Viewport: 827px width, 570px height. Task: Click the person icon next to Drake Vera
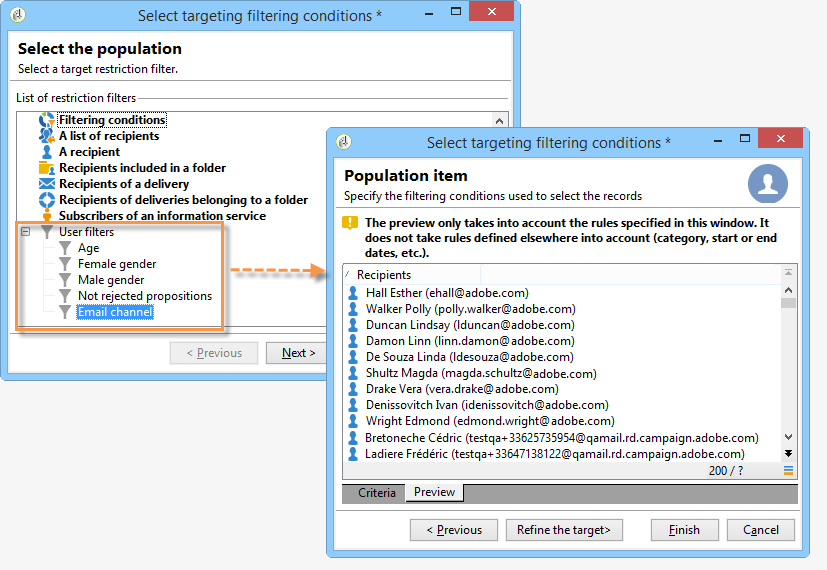pos(353,389)
